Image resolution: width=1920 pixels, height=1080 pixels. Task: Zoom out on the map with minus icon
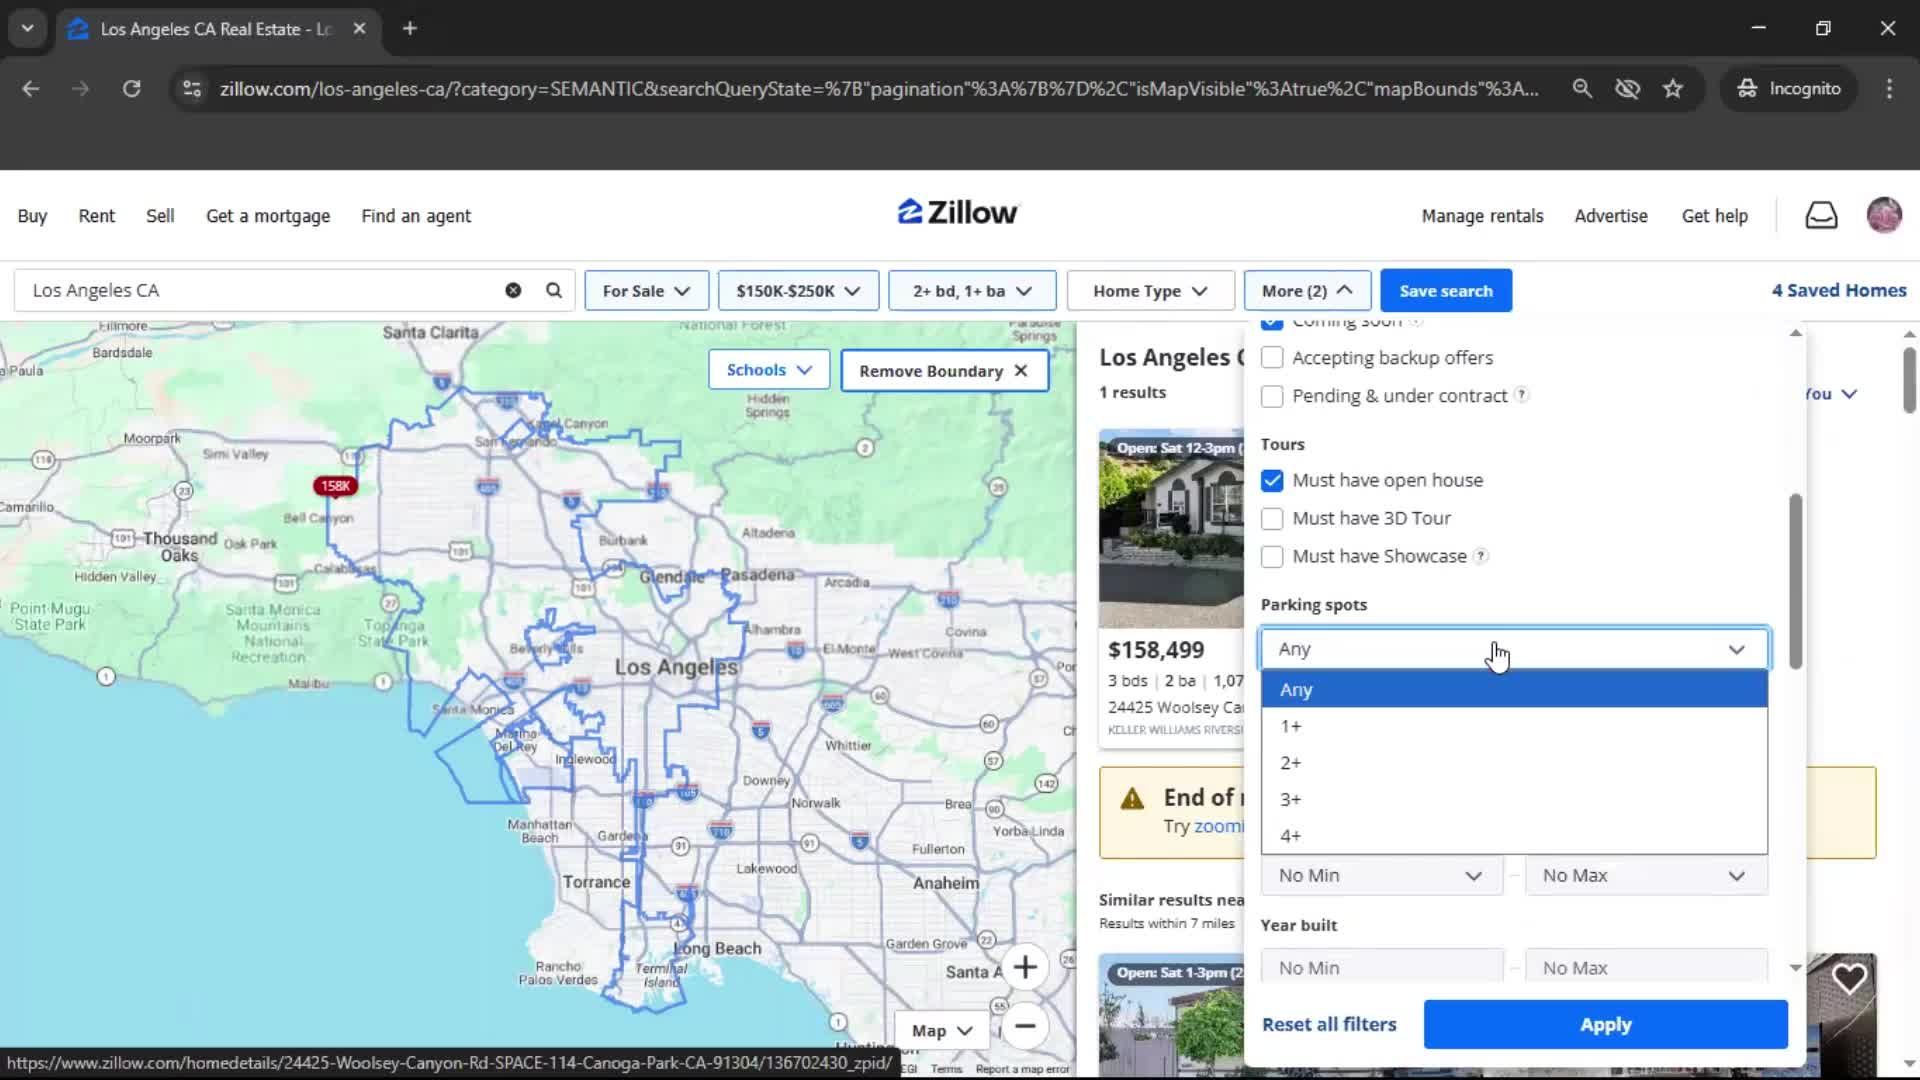click(x=1026, y=1027)
